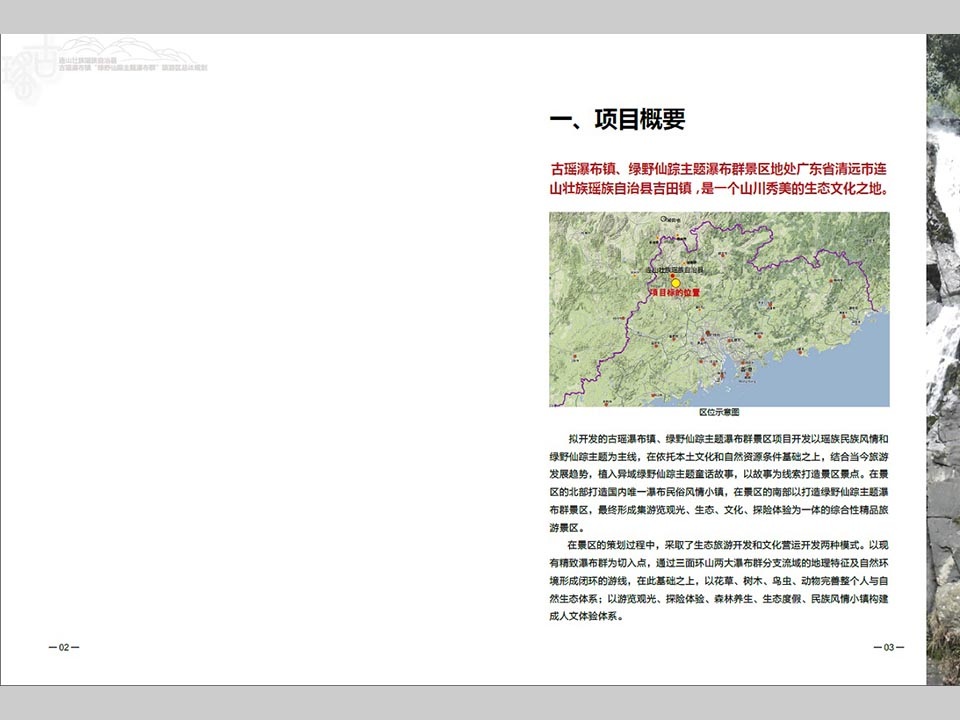Click the body line beginning "拟开发的古瑶瀑布镇"
This screenshot has height=720, width=960.
coord(728,438)
